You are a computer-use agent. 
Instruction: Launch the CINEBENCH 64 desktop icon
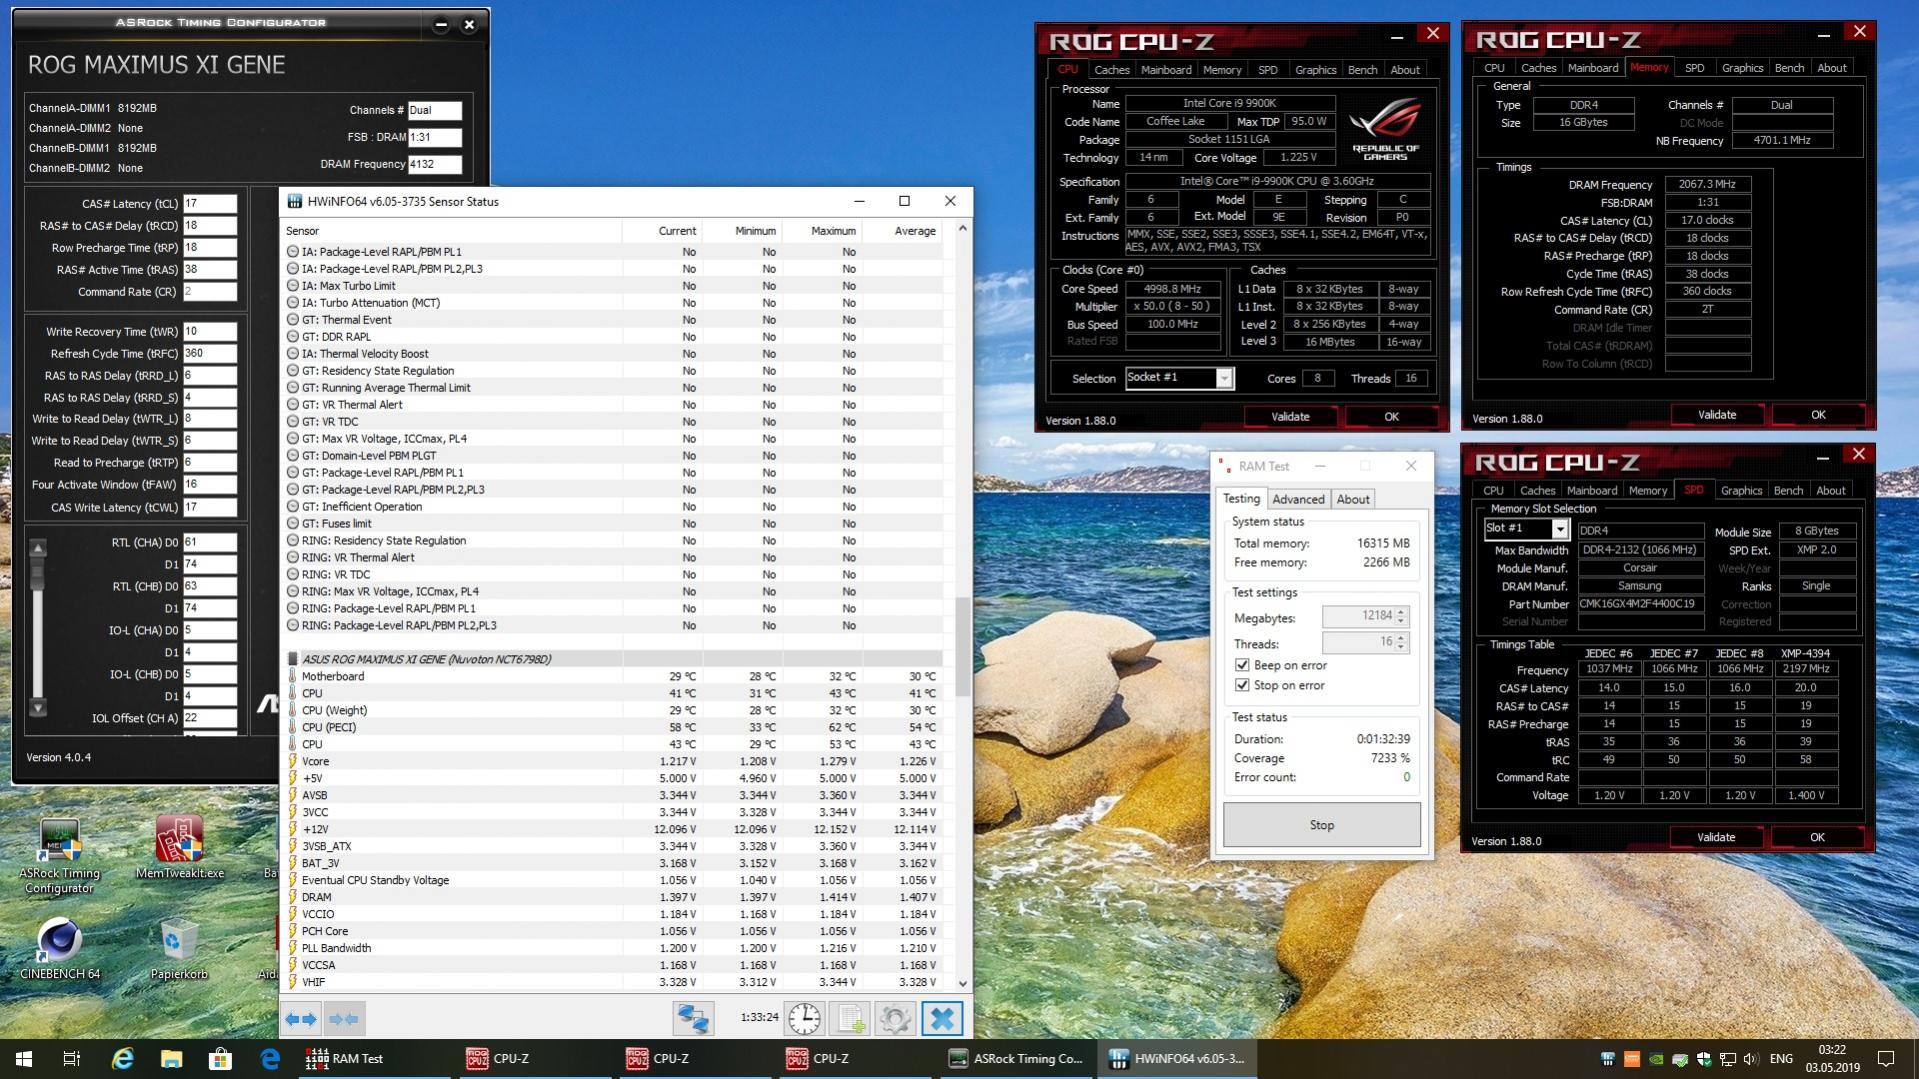click(59, 949)
